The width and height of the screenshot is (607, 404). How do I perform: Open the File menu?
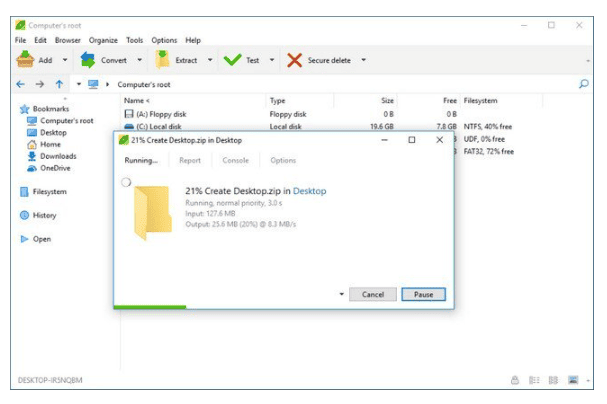(21, 40)
